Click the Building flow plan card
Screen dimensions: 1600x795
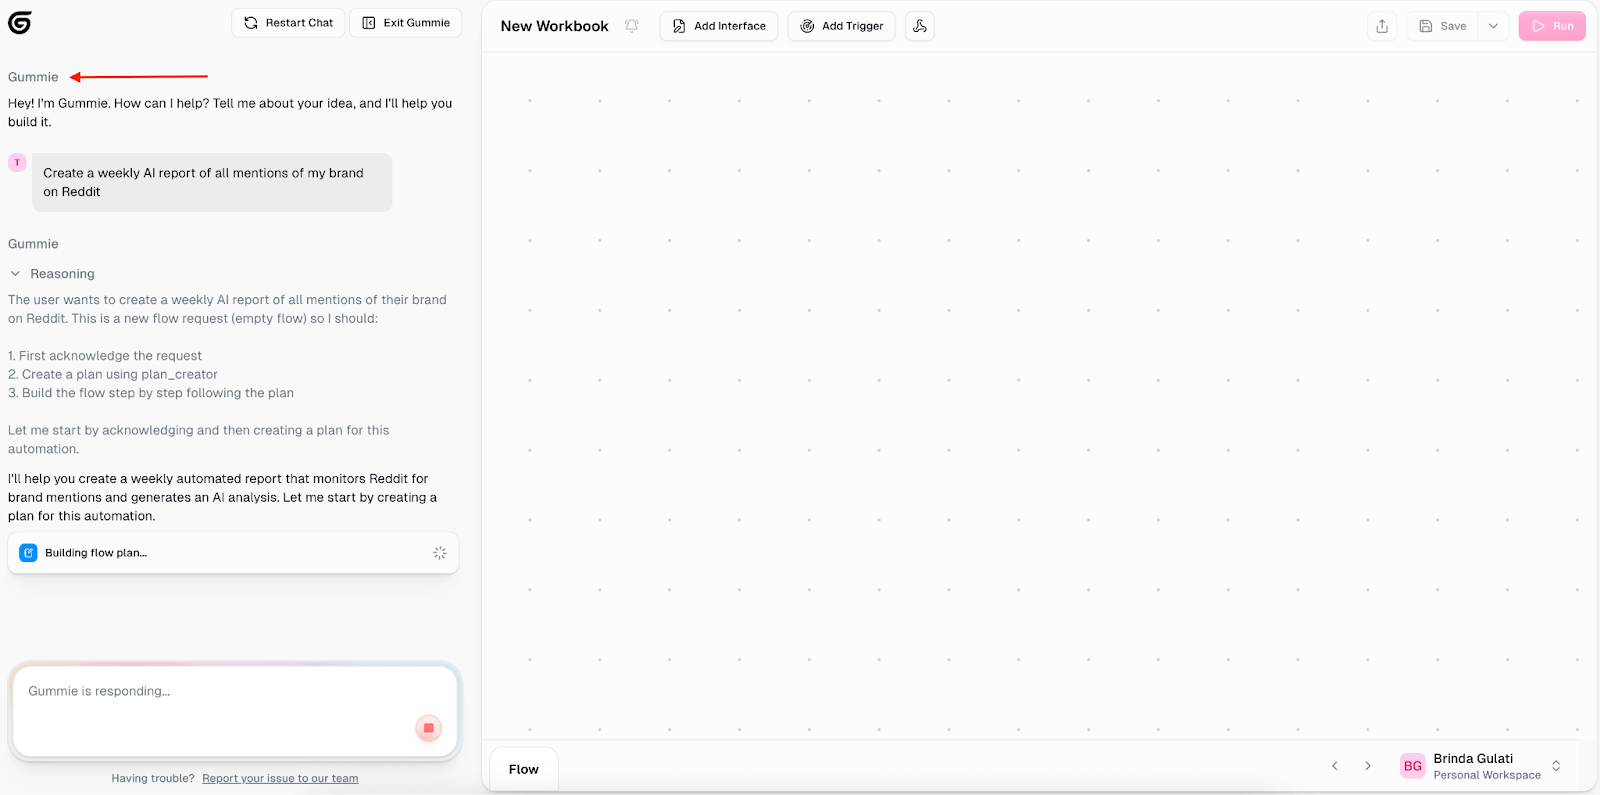pos(233,553)
